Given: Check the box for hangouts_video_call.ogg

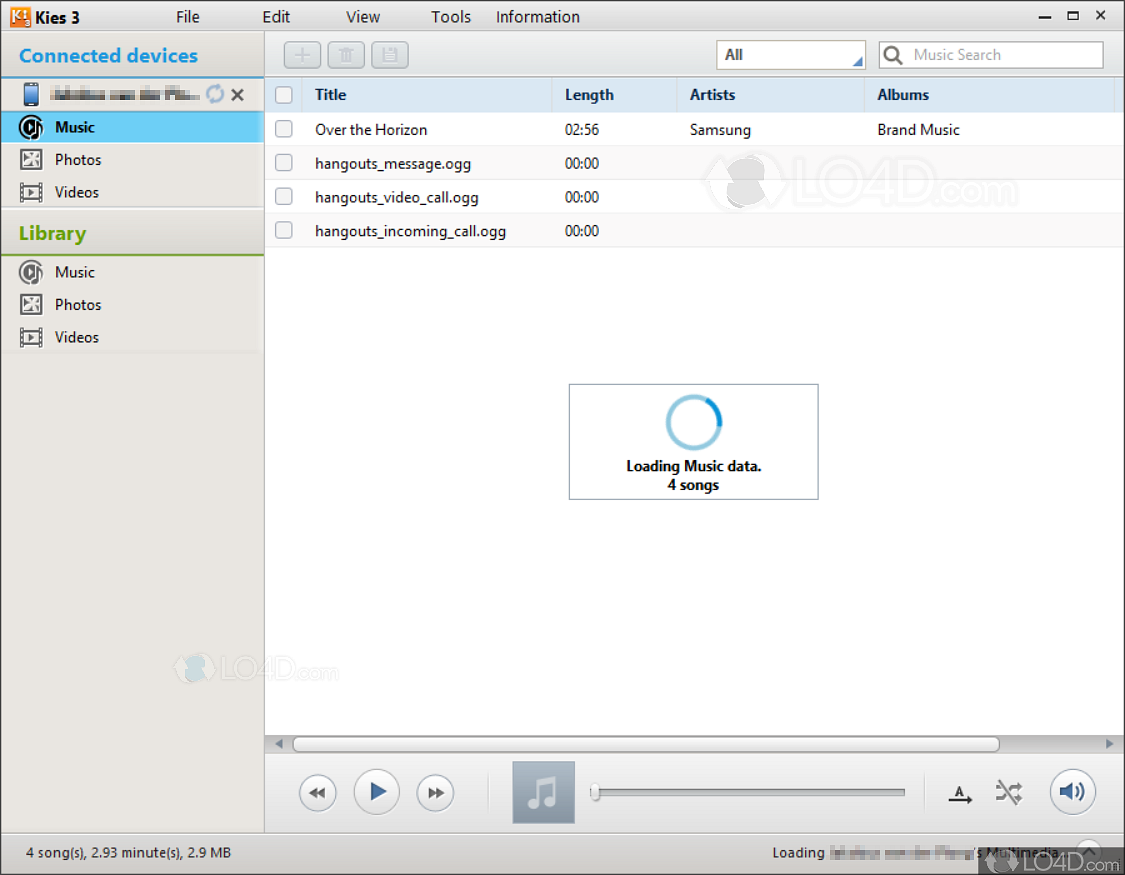Looking at the screenshot, I should [x=284, y=197].
